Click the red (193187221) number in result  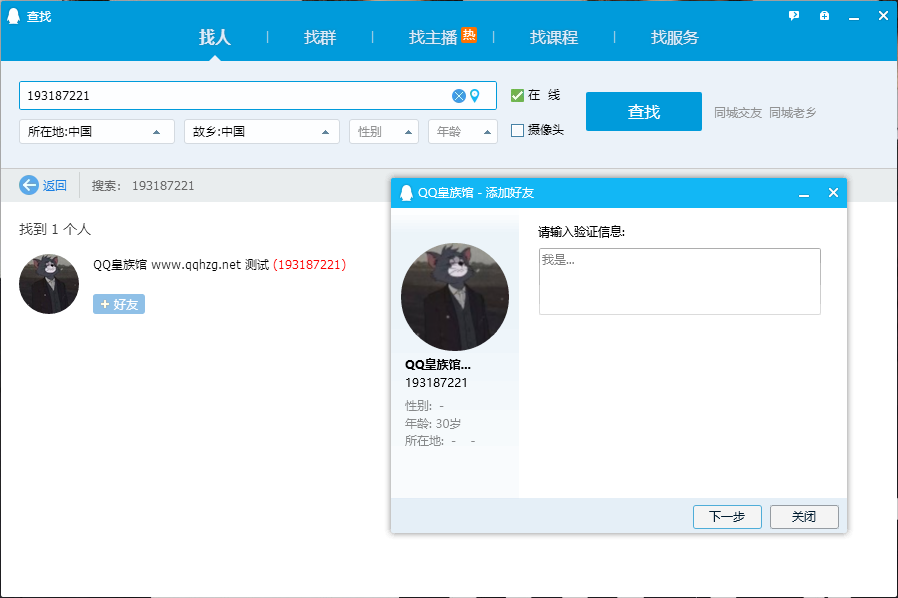click(x=309, y=265)
